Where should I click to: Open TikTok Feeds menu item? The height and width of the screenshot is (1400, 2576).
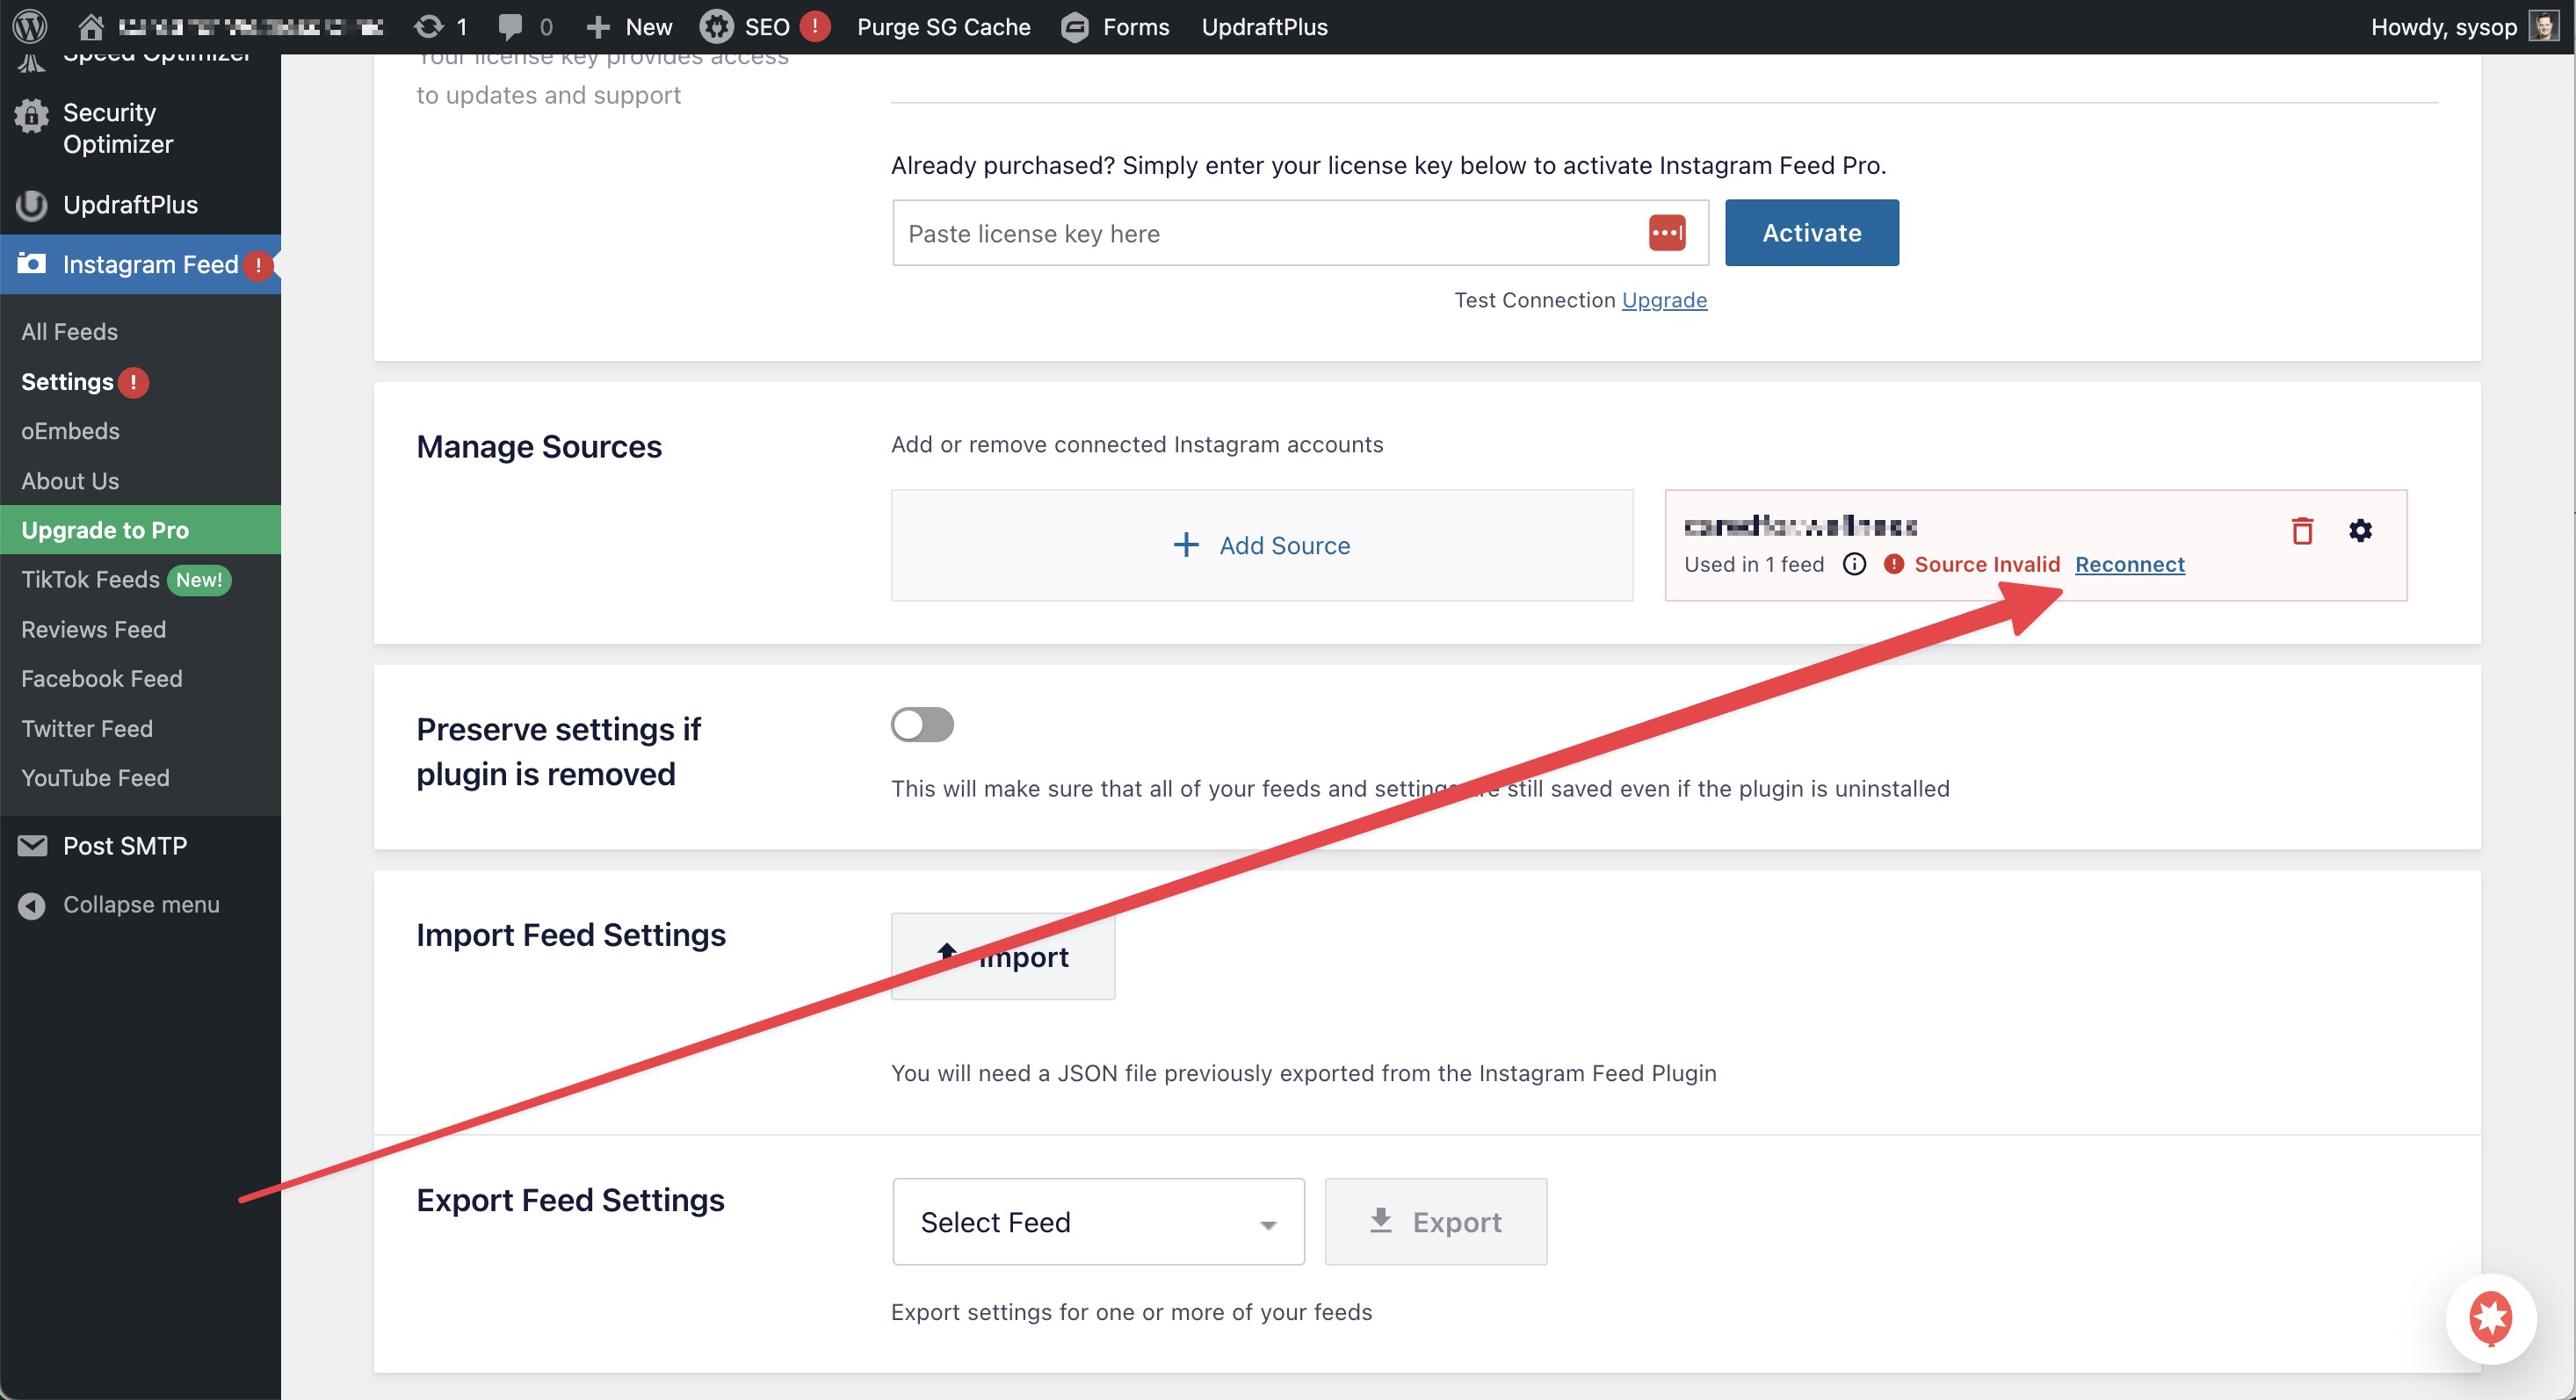pos(90,580)
